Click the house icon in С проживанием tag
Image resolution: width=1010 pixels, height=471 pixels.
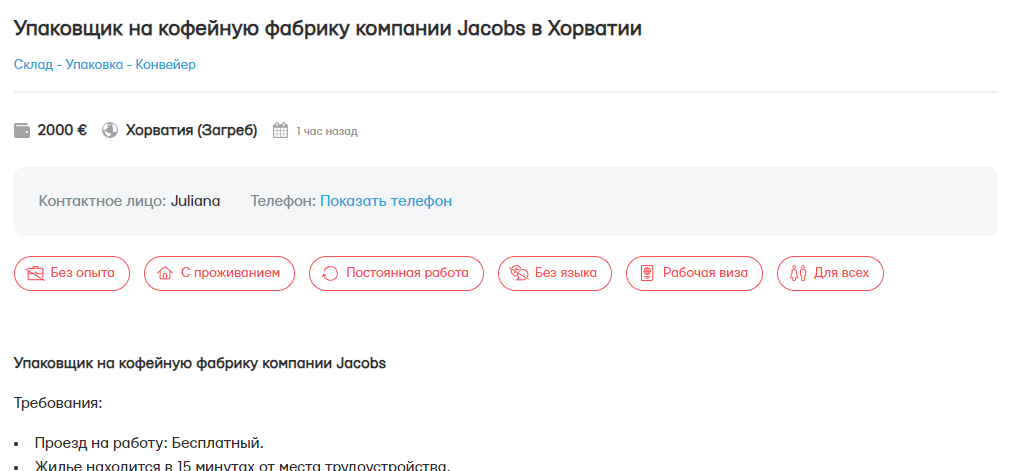point(166,273)
